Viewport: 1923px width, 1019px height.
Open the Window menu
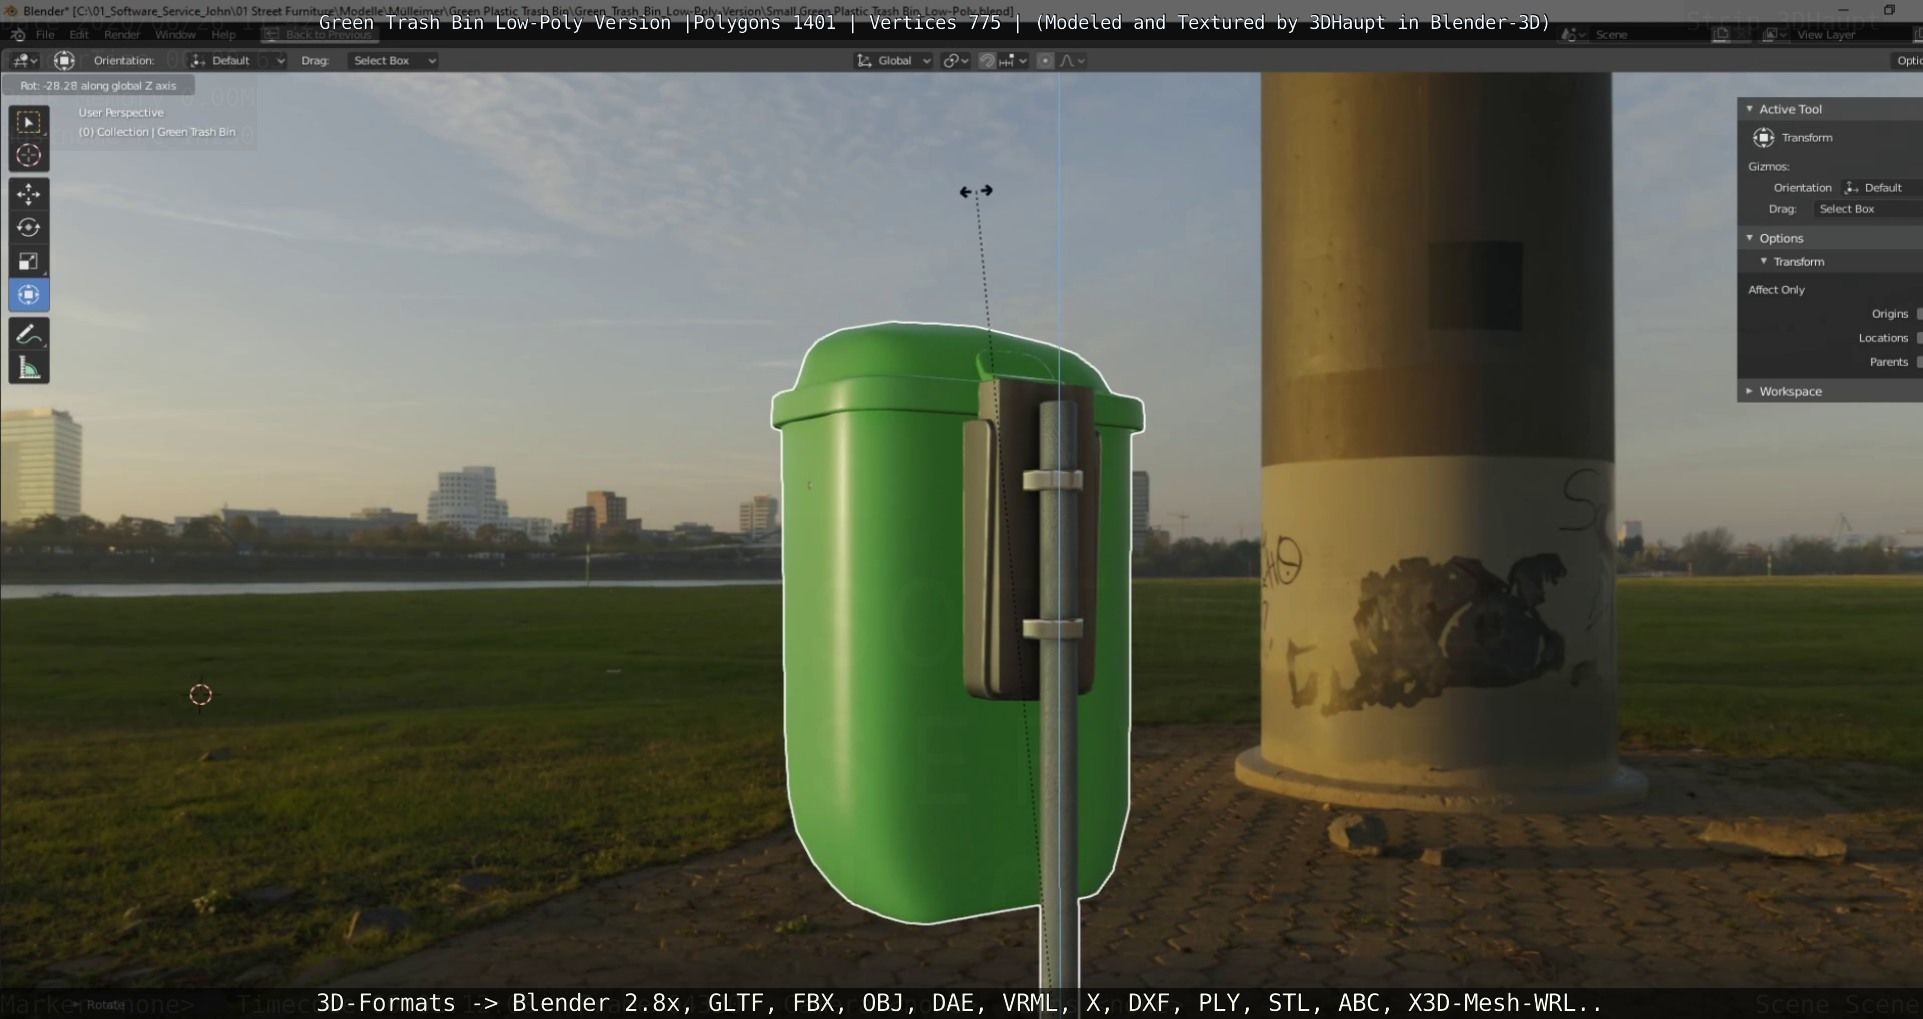tap(175, 35)
